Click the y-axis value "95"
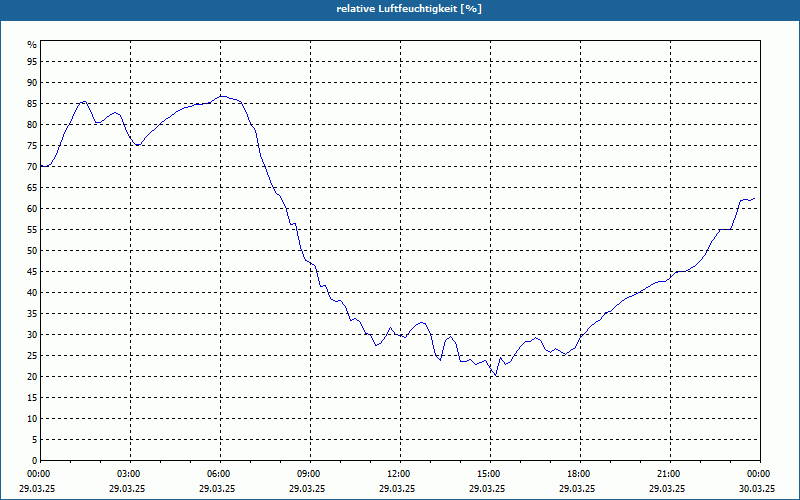 (x=32, y=62)
